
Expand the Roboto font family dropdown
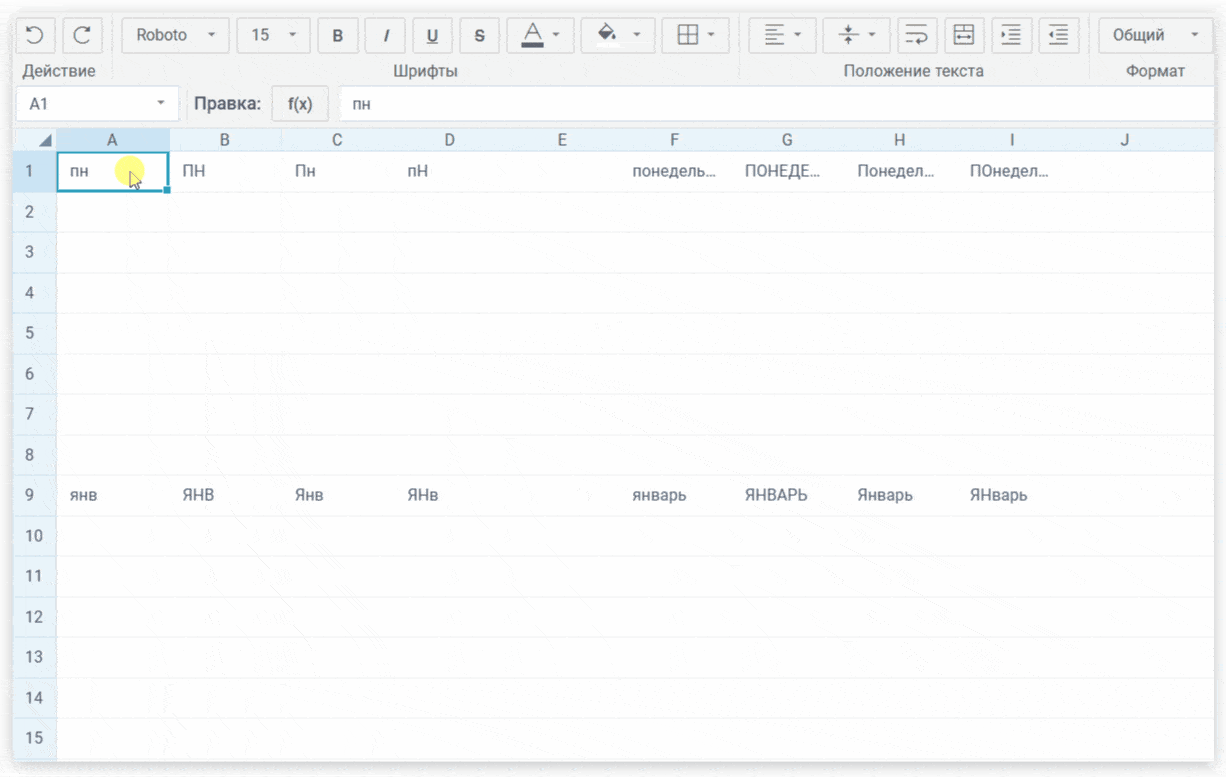[x=175, y=36]
